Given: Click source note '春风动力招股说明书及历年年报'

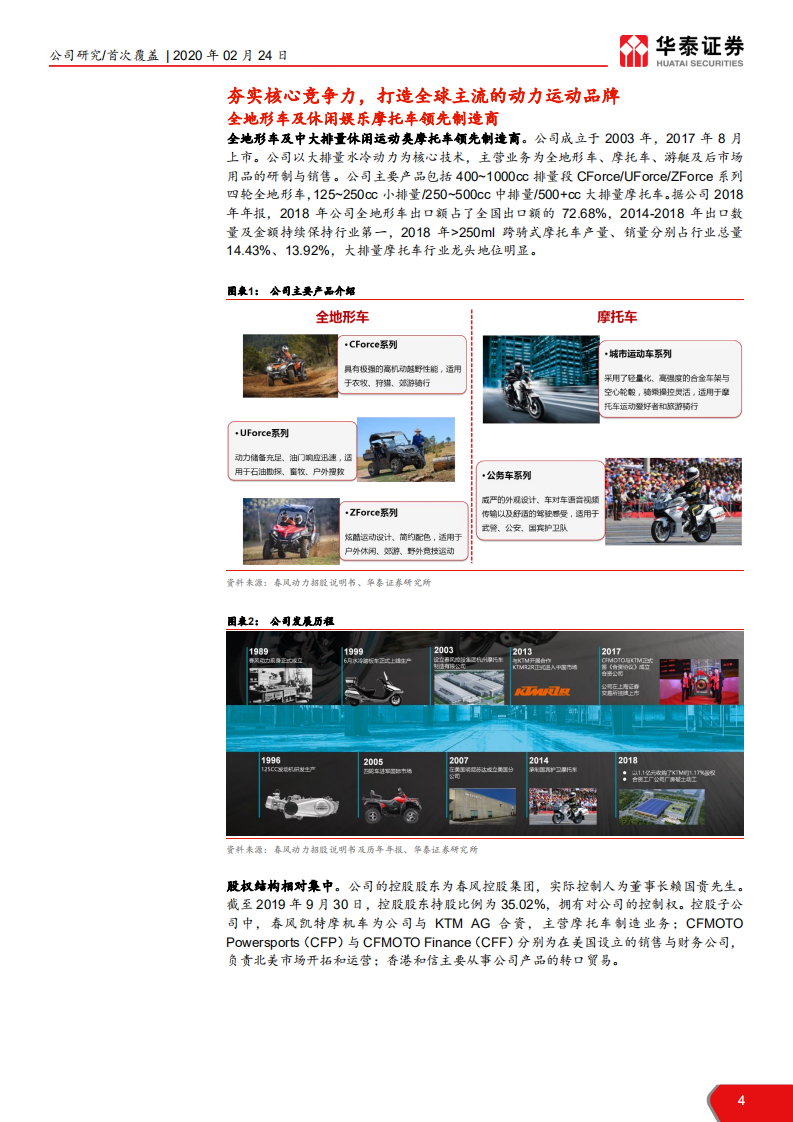Looking at the screenshot, I should tap(340, 849).
